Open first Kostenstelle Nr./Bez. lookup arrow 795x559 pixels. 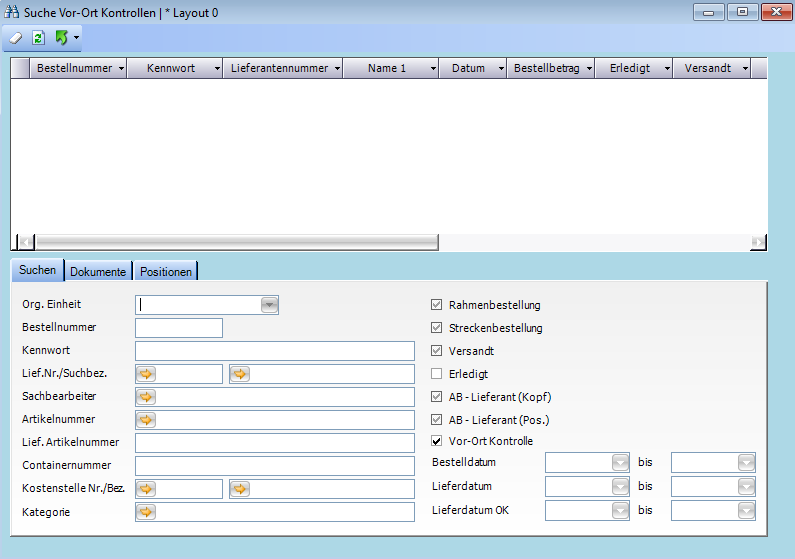tap(147, 489)
